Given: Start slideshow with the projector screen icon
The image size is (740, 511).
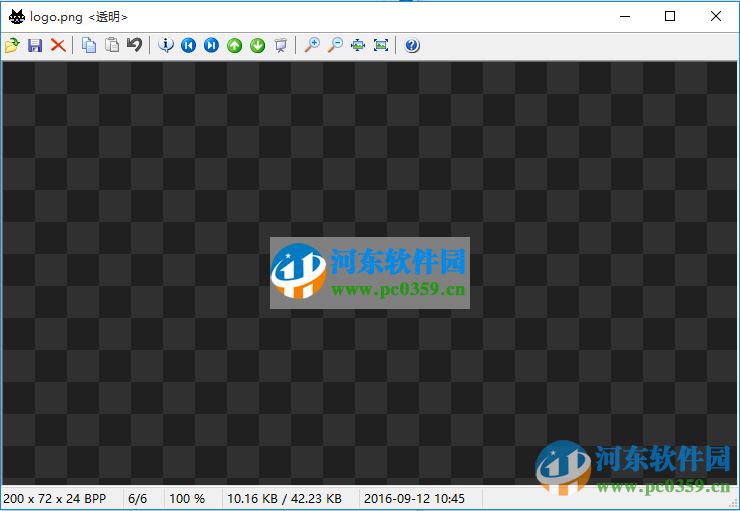Looking at the screenshot, I should (x=280, y=45).
